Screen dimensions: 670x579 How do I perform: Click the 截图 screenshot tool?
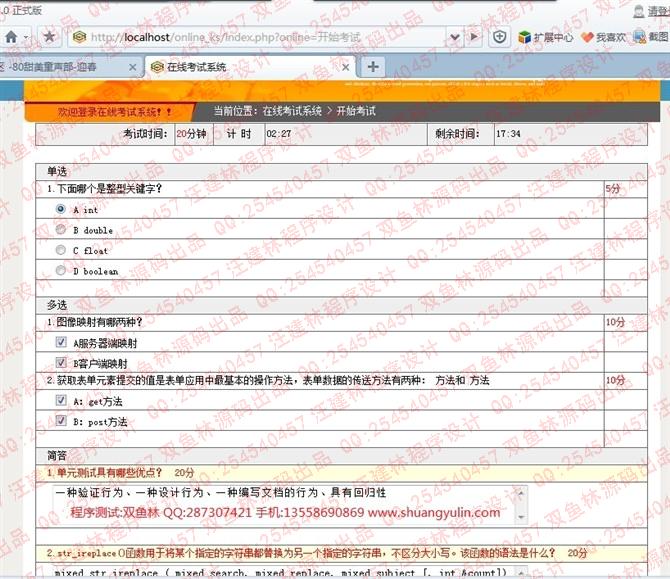point(650,37)
